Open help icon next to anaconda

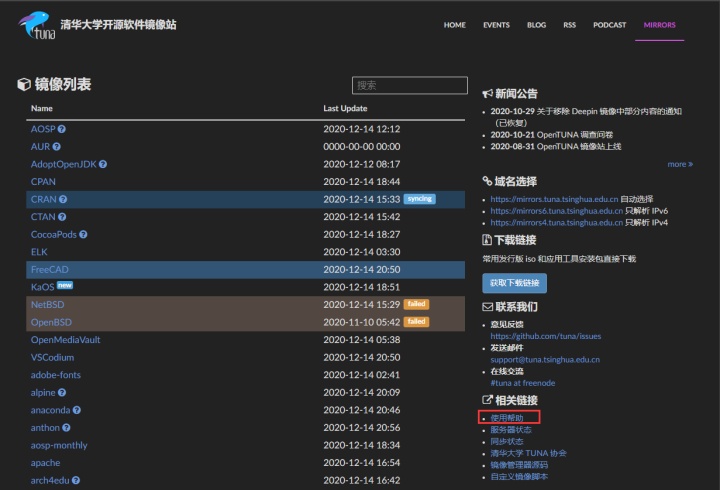(77, 410)
